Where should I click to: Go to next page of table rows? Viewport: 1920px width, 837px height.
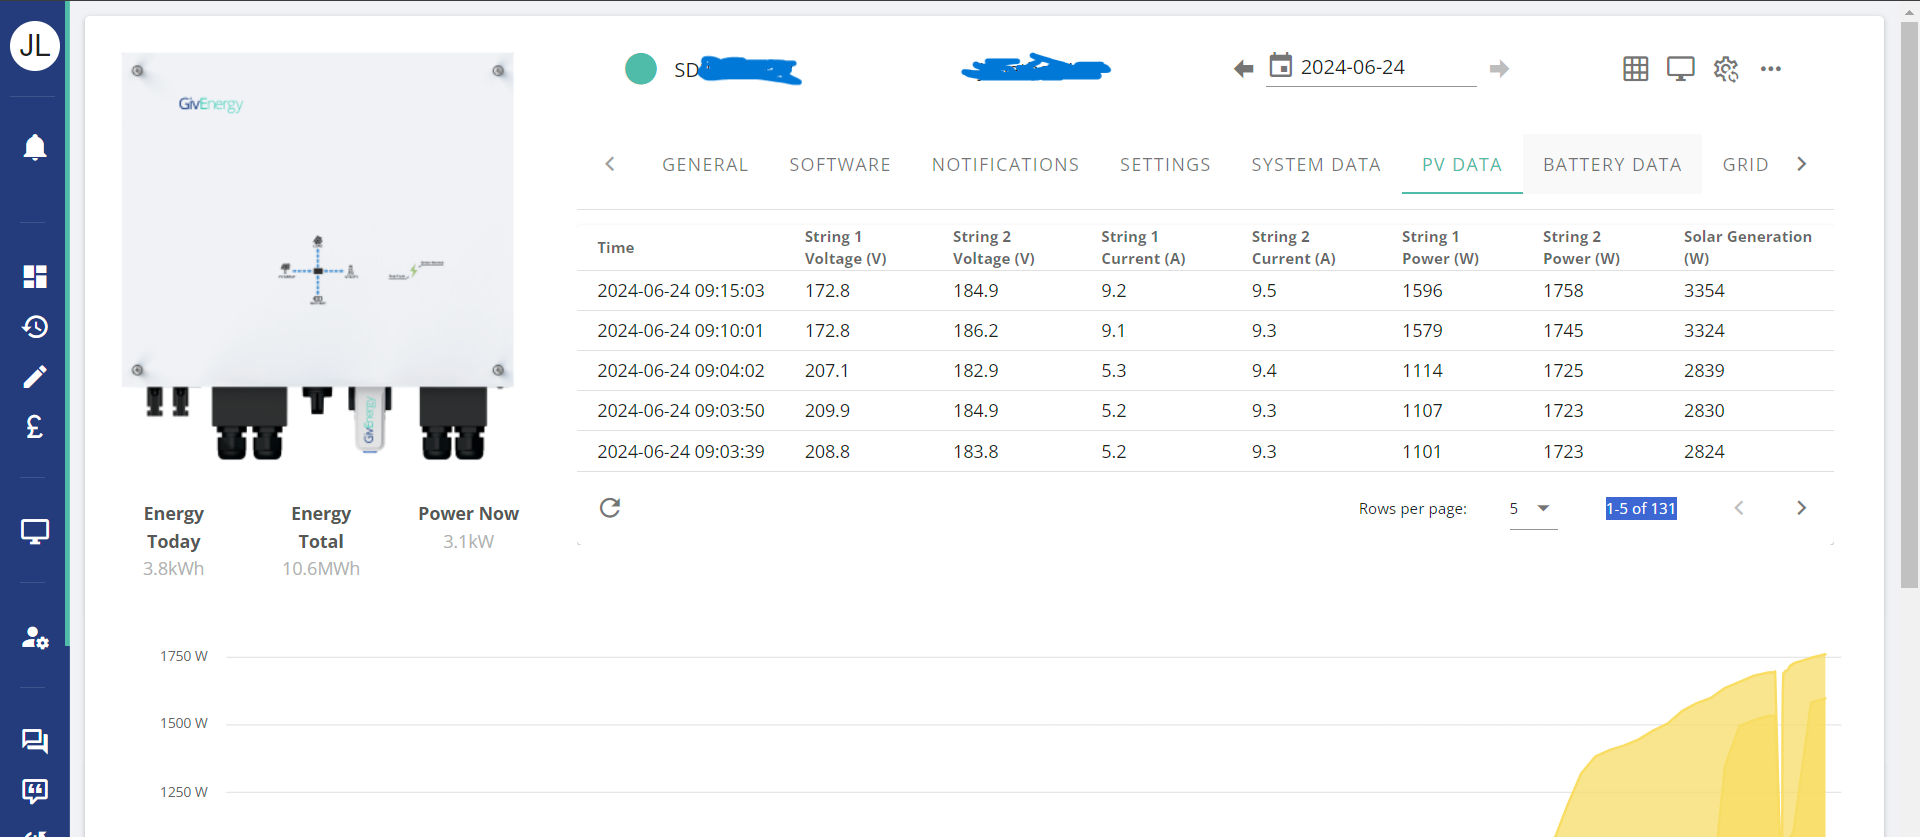[1801, 508]
